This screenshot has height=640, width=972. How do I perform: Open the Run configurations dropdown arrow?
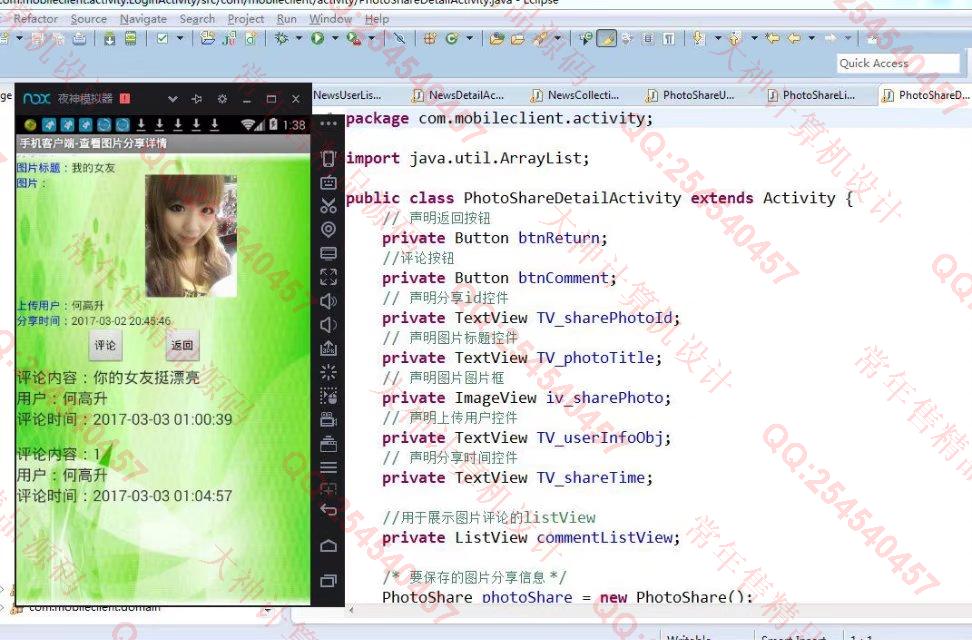point(335,39)
